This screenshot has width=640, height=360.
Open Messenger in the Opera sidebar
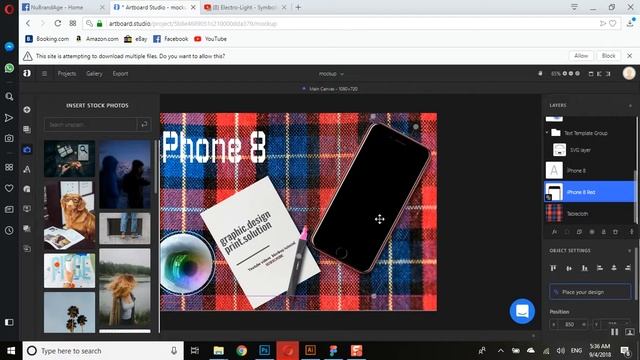tap(9, 47)
